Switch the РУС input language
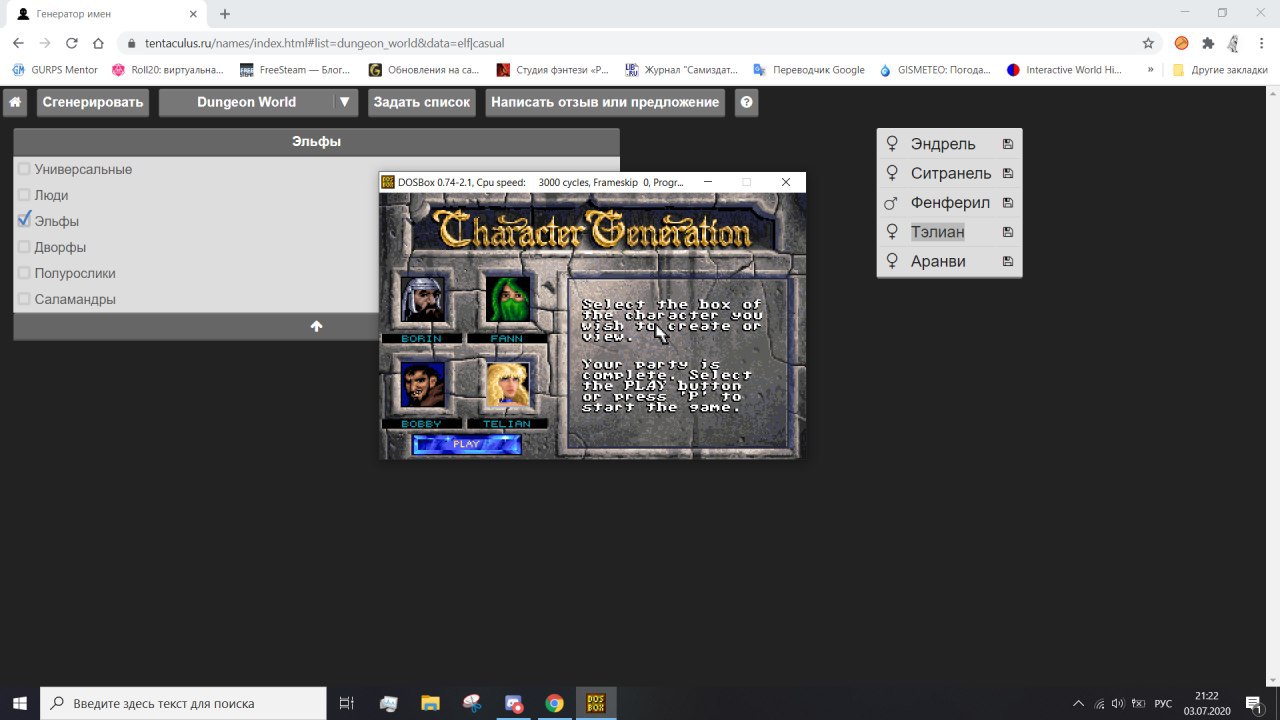Image resolution: width=1280 pixels, height=720 pixels. [1163, 703]
